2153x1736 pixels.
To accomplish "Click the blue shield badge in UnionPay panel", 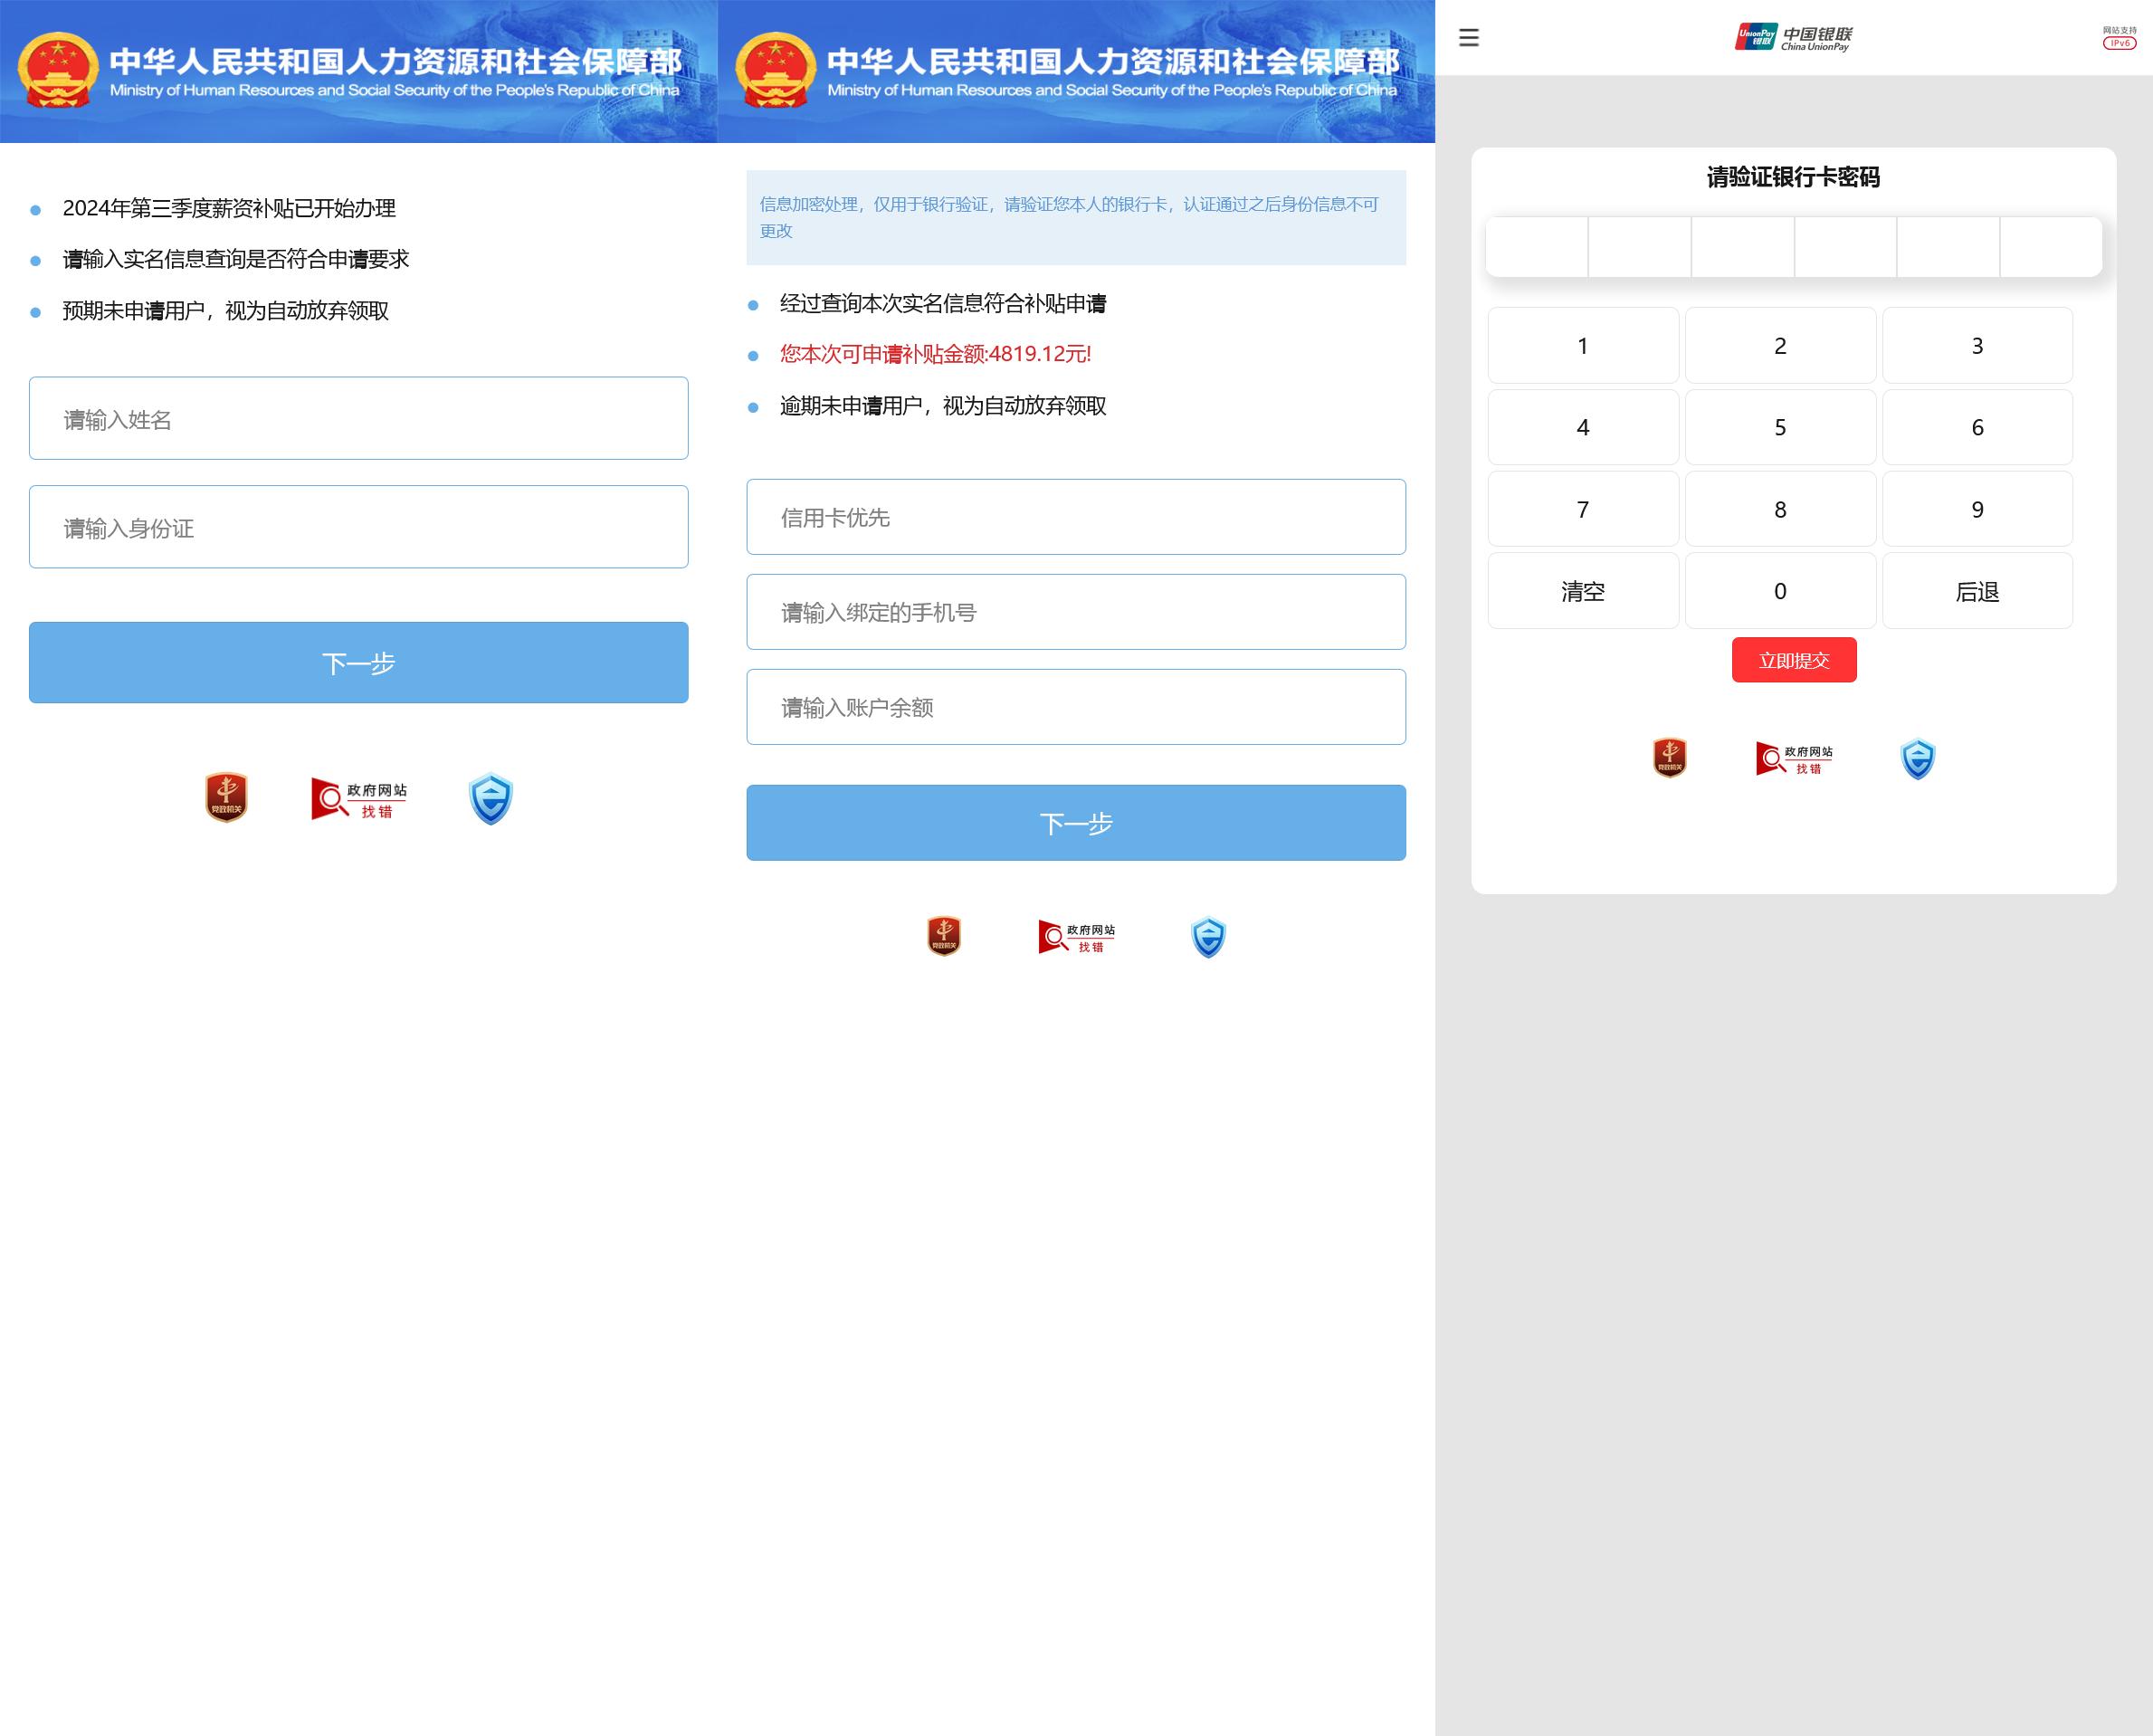I will [x=1918, y=759].
